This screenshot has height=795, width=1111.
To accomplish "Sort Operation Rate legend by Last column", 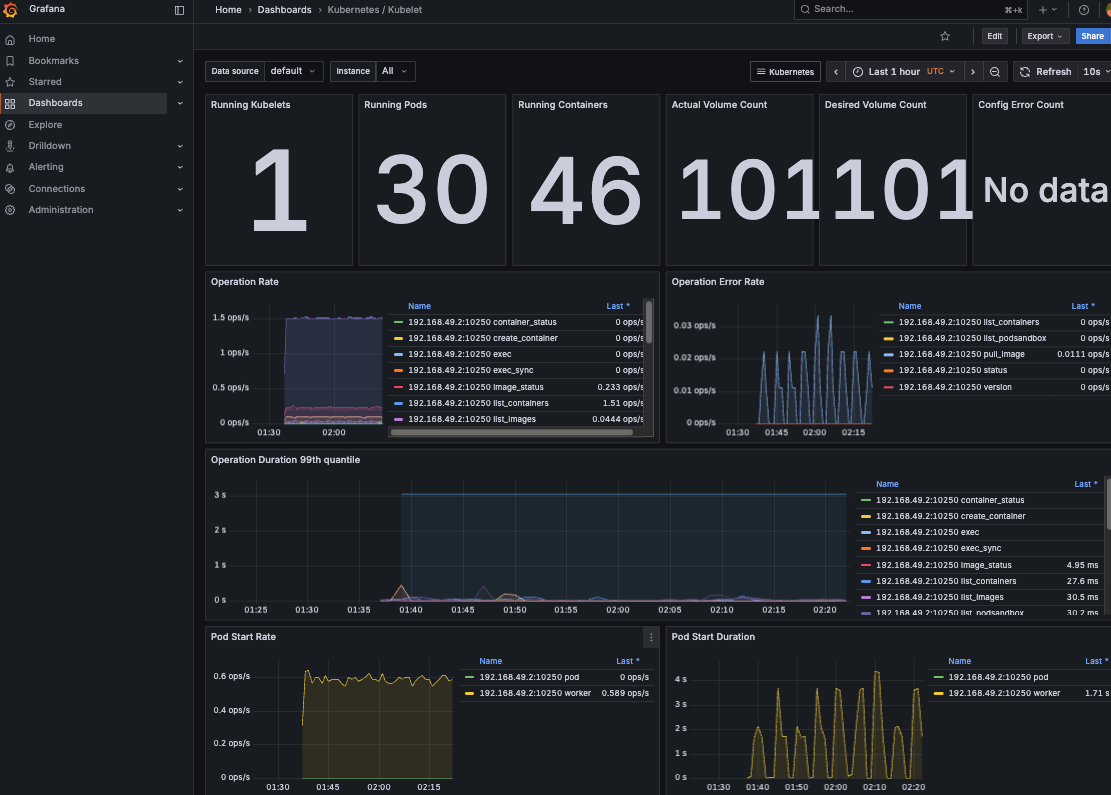I will [x=617, y=306].
